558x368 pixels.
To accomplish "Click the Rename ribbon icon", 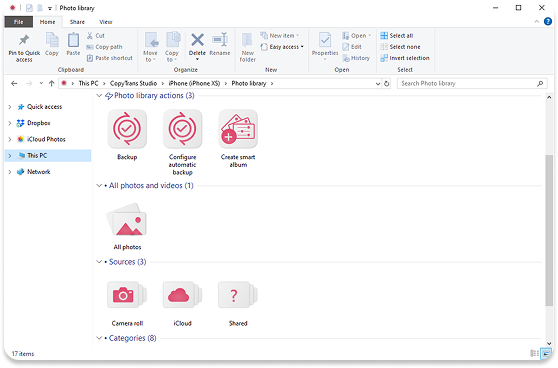I will point(220,44).
